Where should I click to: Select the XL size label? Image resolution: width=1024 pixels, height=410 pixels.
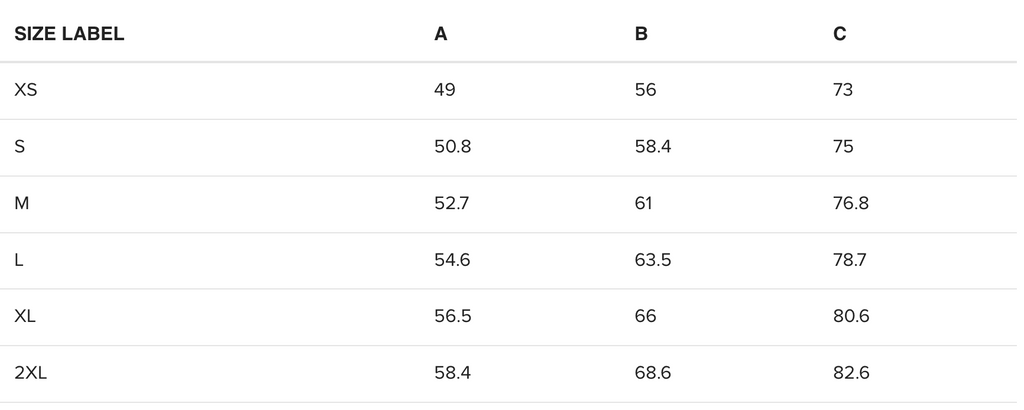pos(26,317)
